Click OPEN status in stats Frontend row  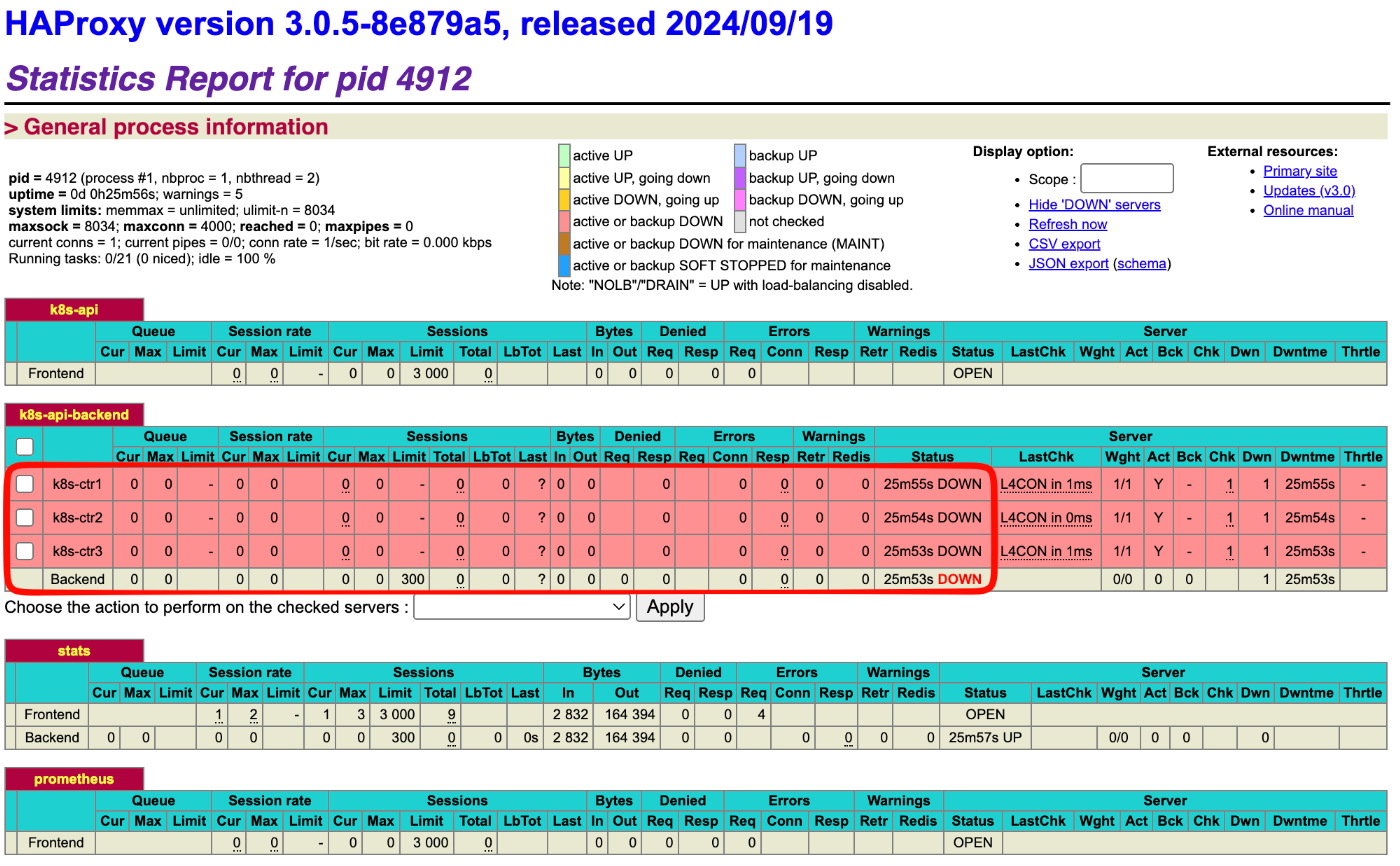point(985,714)
